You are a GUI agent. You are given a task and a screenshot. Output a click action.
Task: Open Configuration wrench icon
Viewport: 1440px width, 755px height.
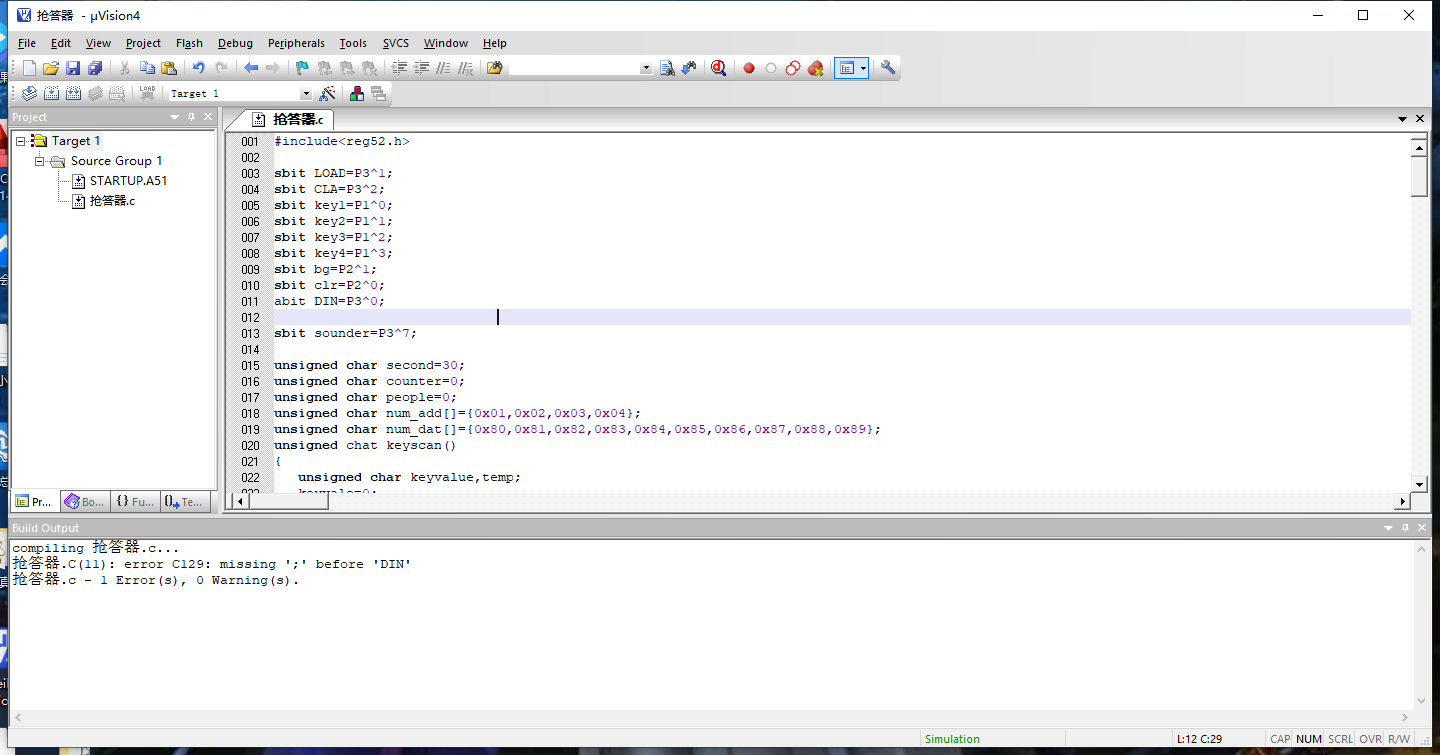click(888, 68)
